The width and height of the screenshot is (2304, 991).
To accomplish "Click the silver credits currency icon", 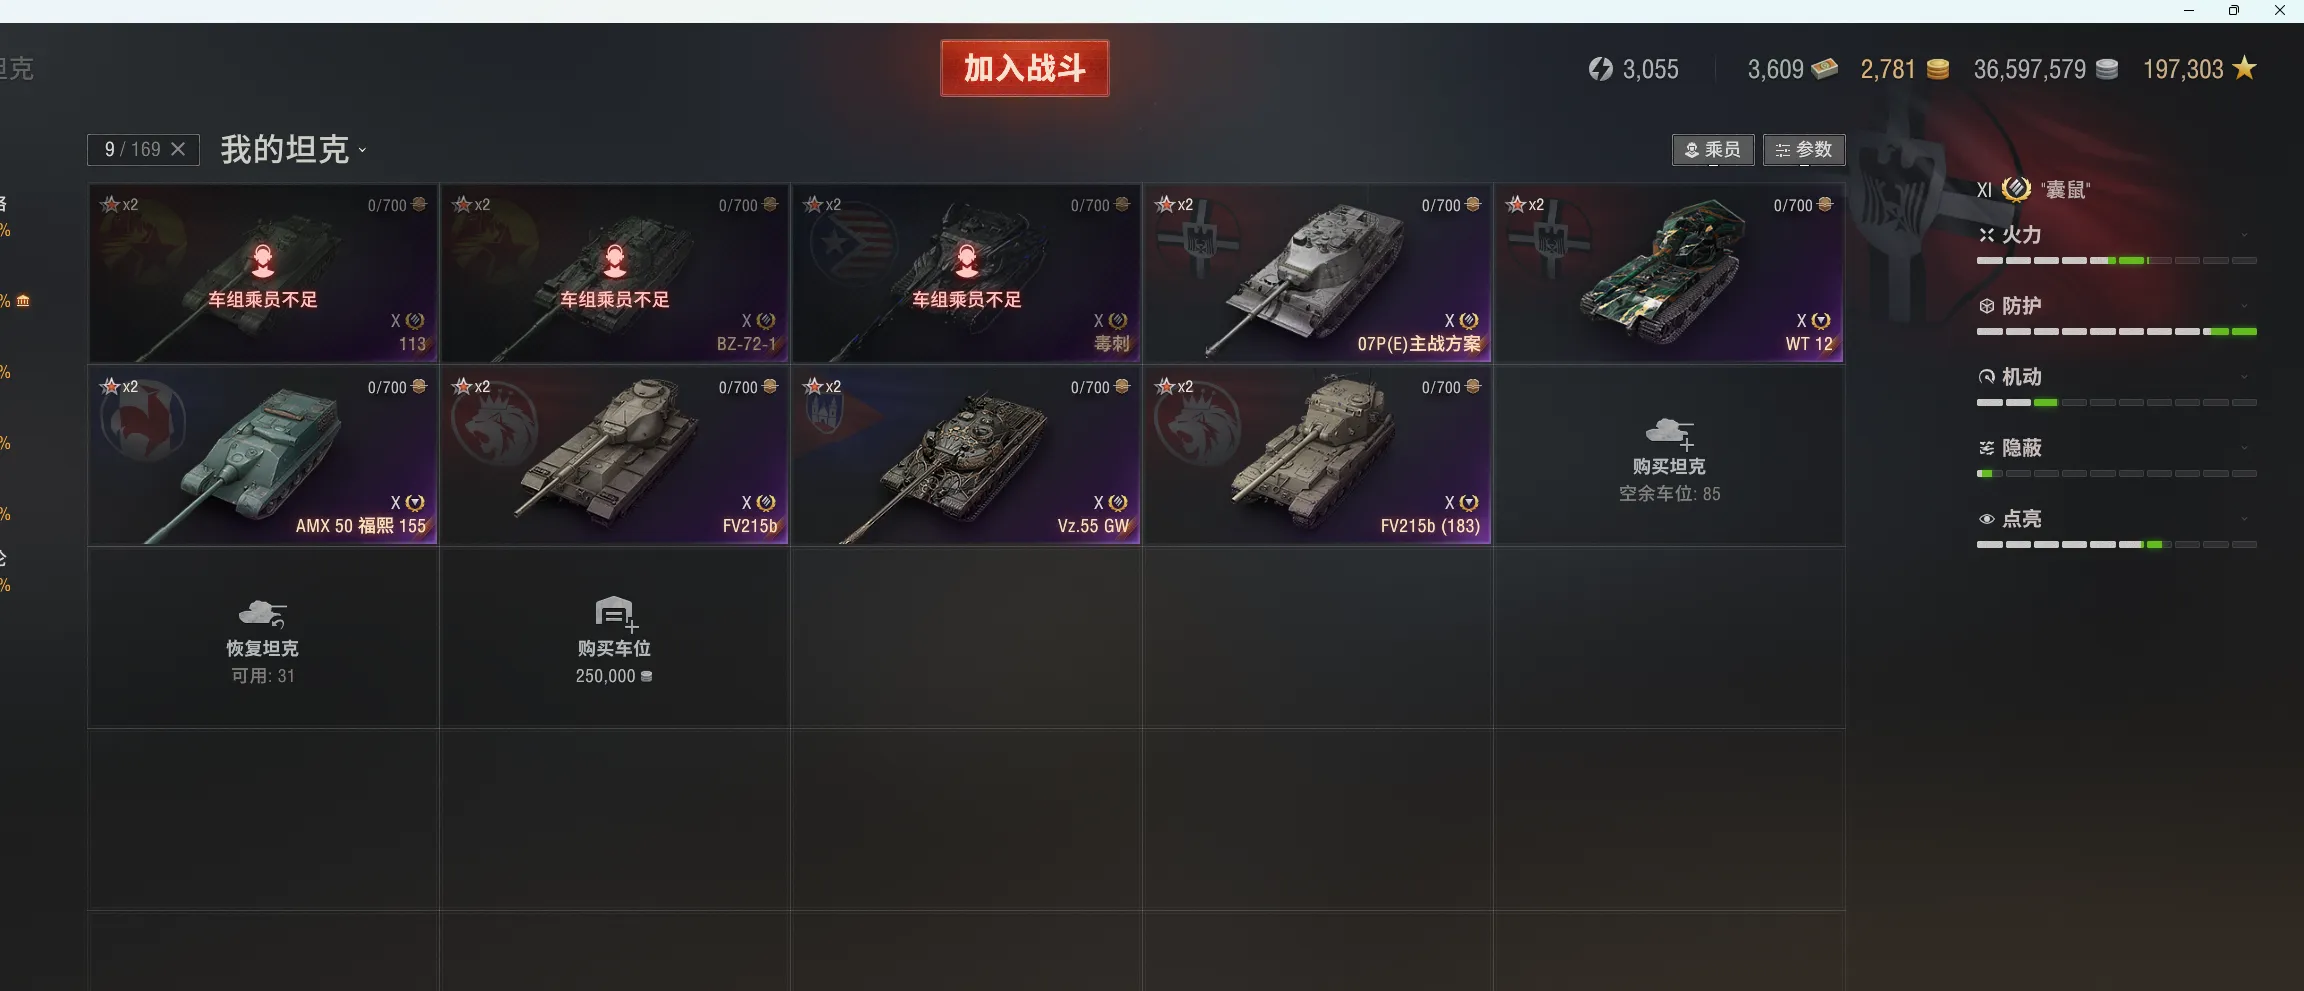I will click(2106, 69).
